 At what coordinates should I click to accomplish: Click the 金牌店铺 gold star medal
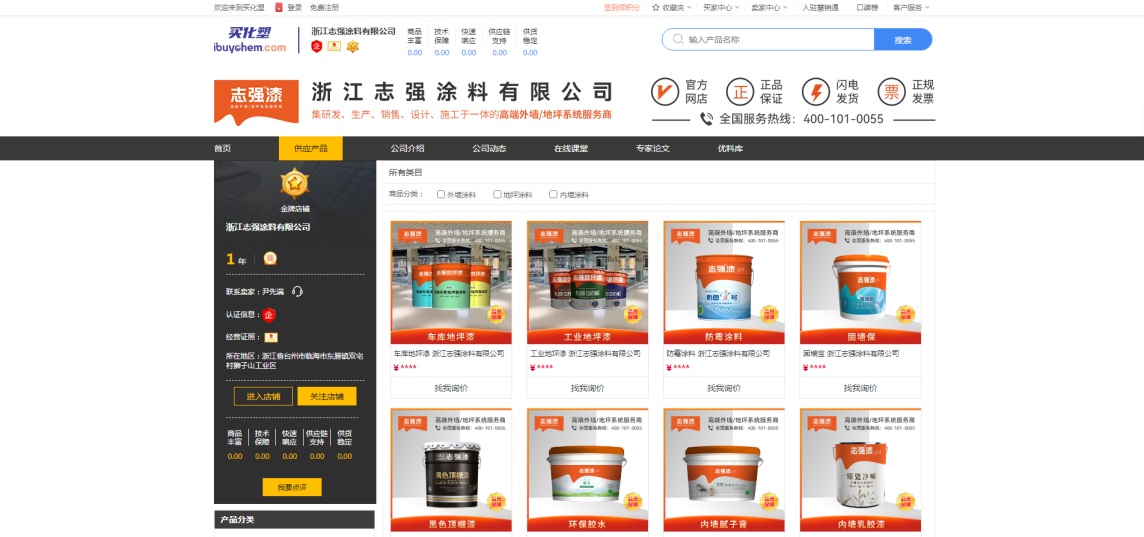[295, 184]
